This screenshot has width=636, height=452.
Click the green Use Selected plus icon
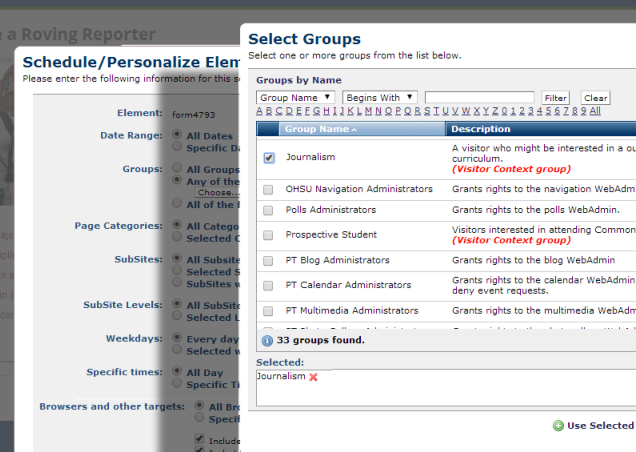tap(559, 426)
